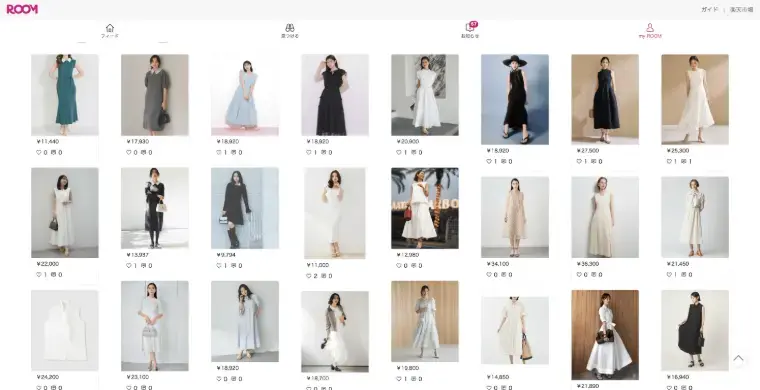Open the ¥34,100 beige lace dress thumbnail
Viewport: 760px width, 390px height.
515,217
